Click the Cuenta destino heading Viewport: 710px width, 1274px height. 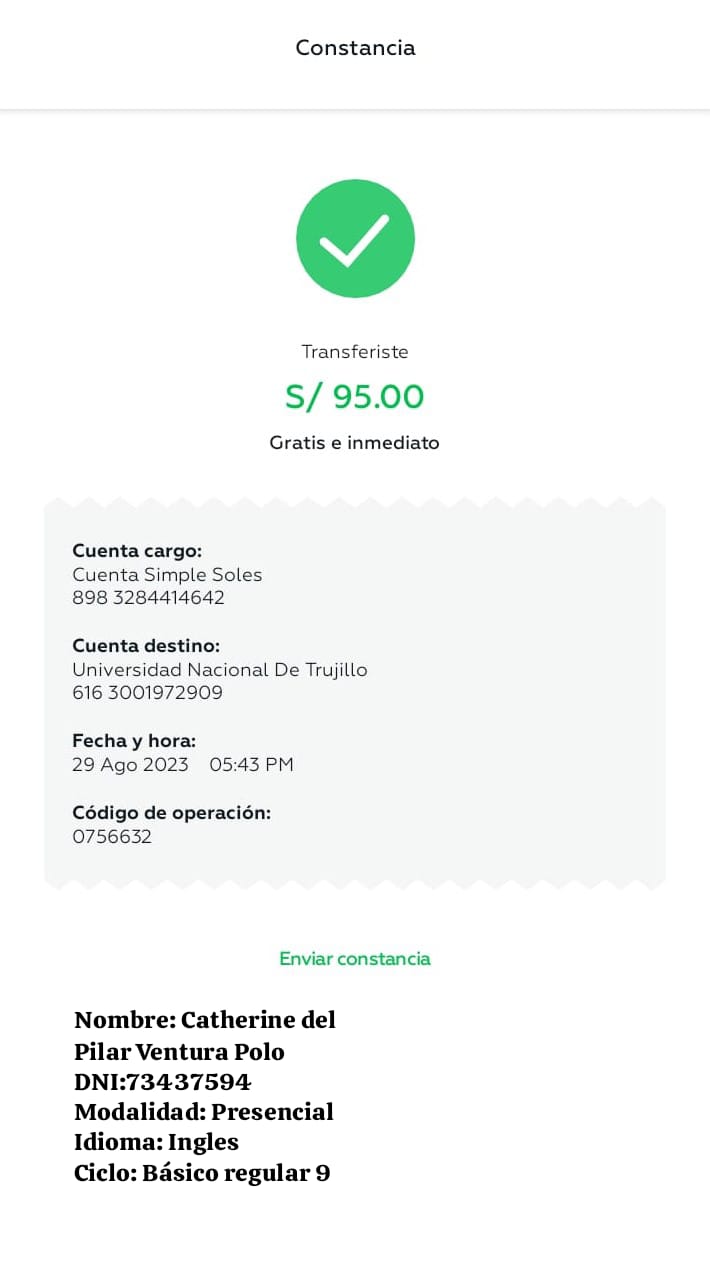tap(146, 646)
